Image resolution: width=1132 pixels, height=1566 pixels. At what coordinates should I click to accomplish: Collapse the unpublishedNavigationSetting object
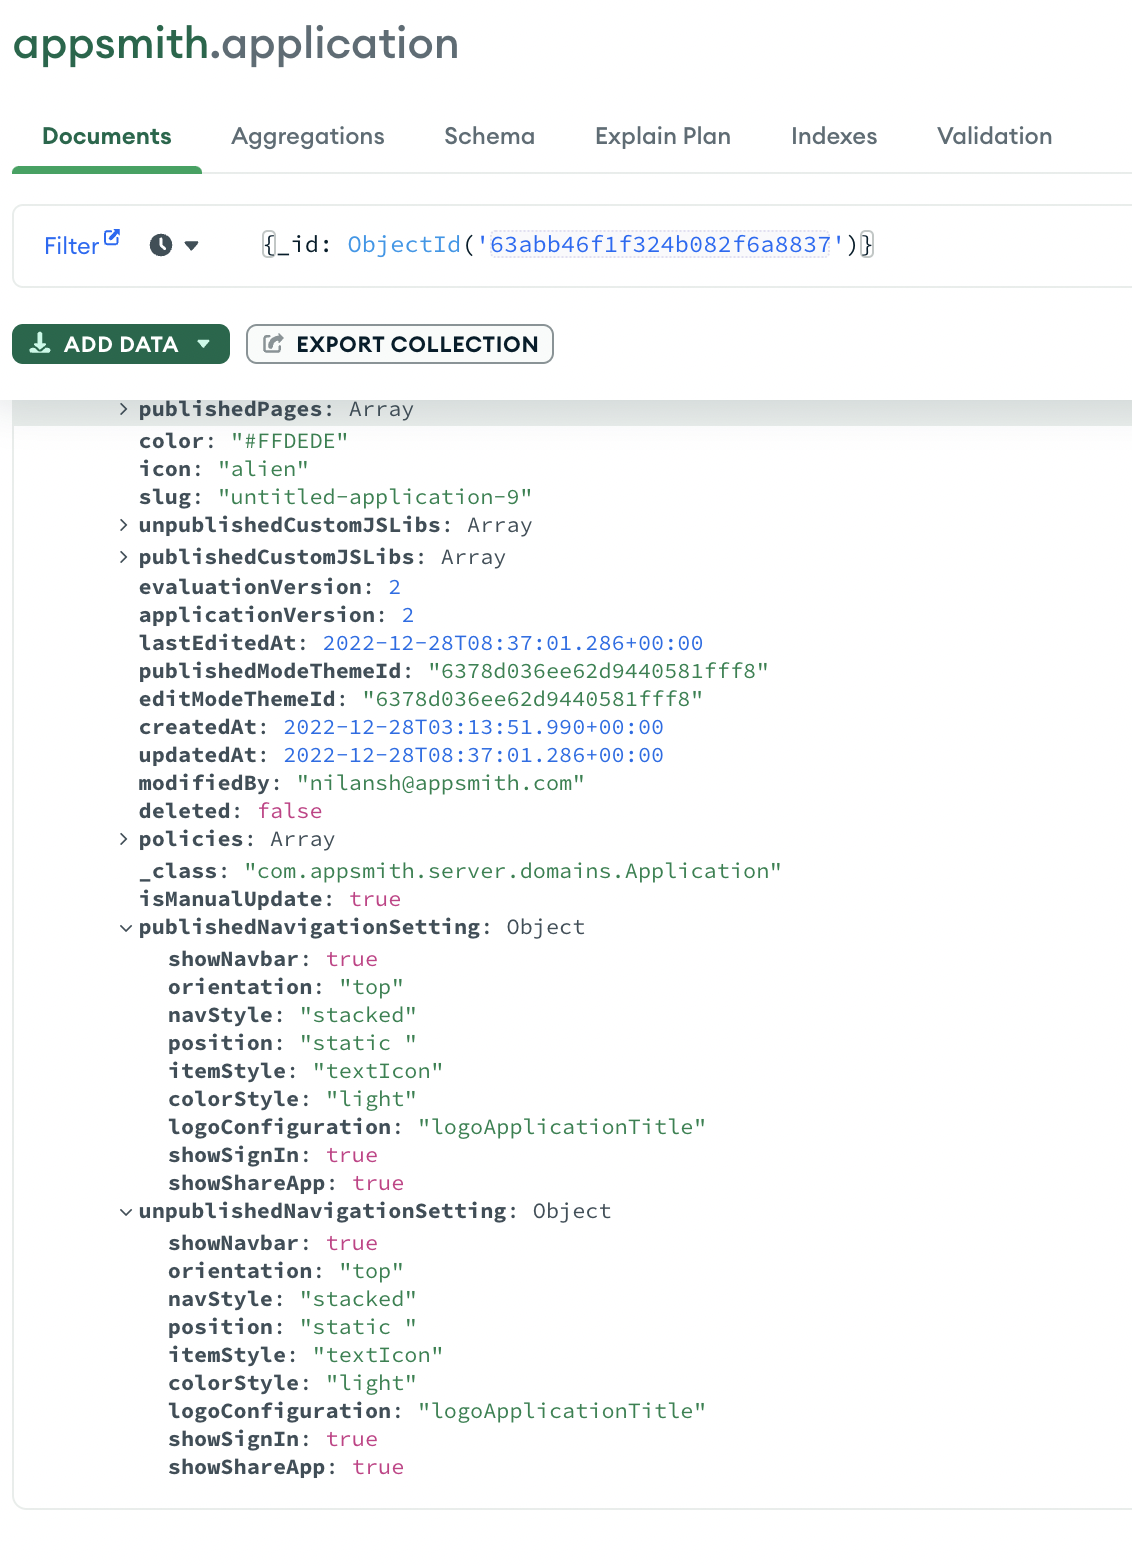tap(125, 1212)
